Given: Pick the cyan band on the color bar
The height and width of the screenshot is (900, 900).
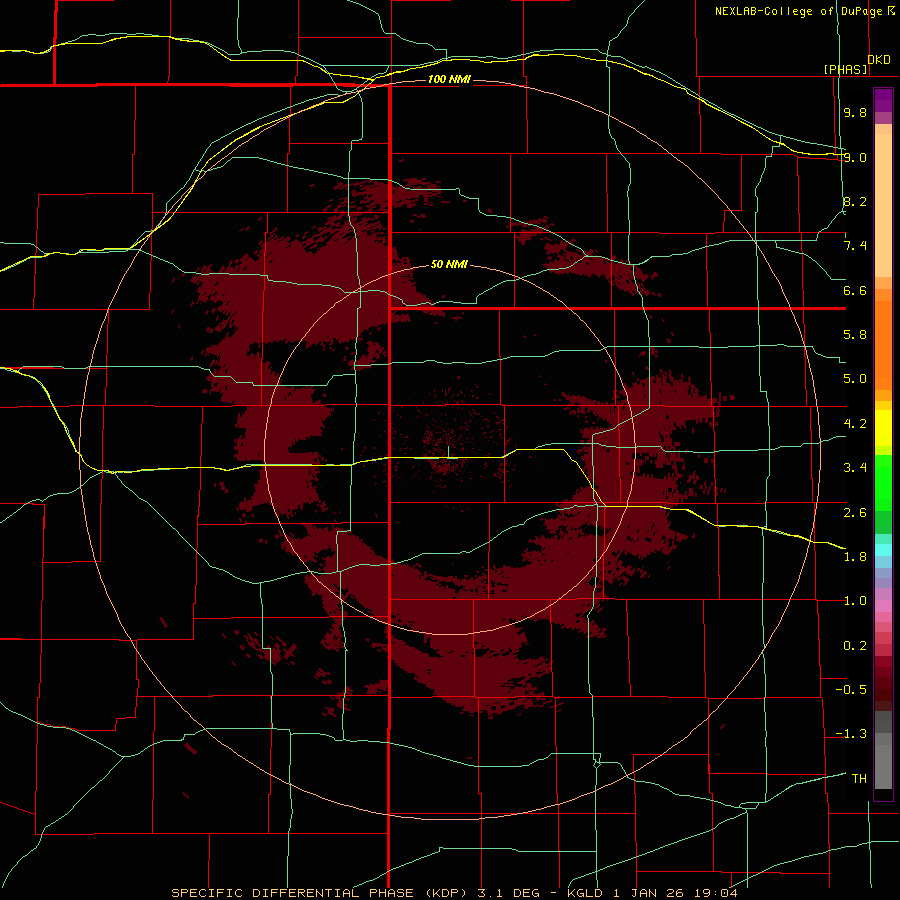Looking at the screenshot, I should click(883, 550).
